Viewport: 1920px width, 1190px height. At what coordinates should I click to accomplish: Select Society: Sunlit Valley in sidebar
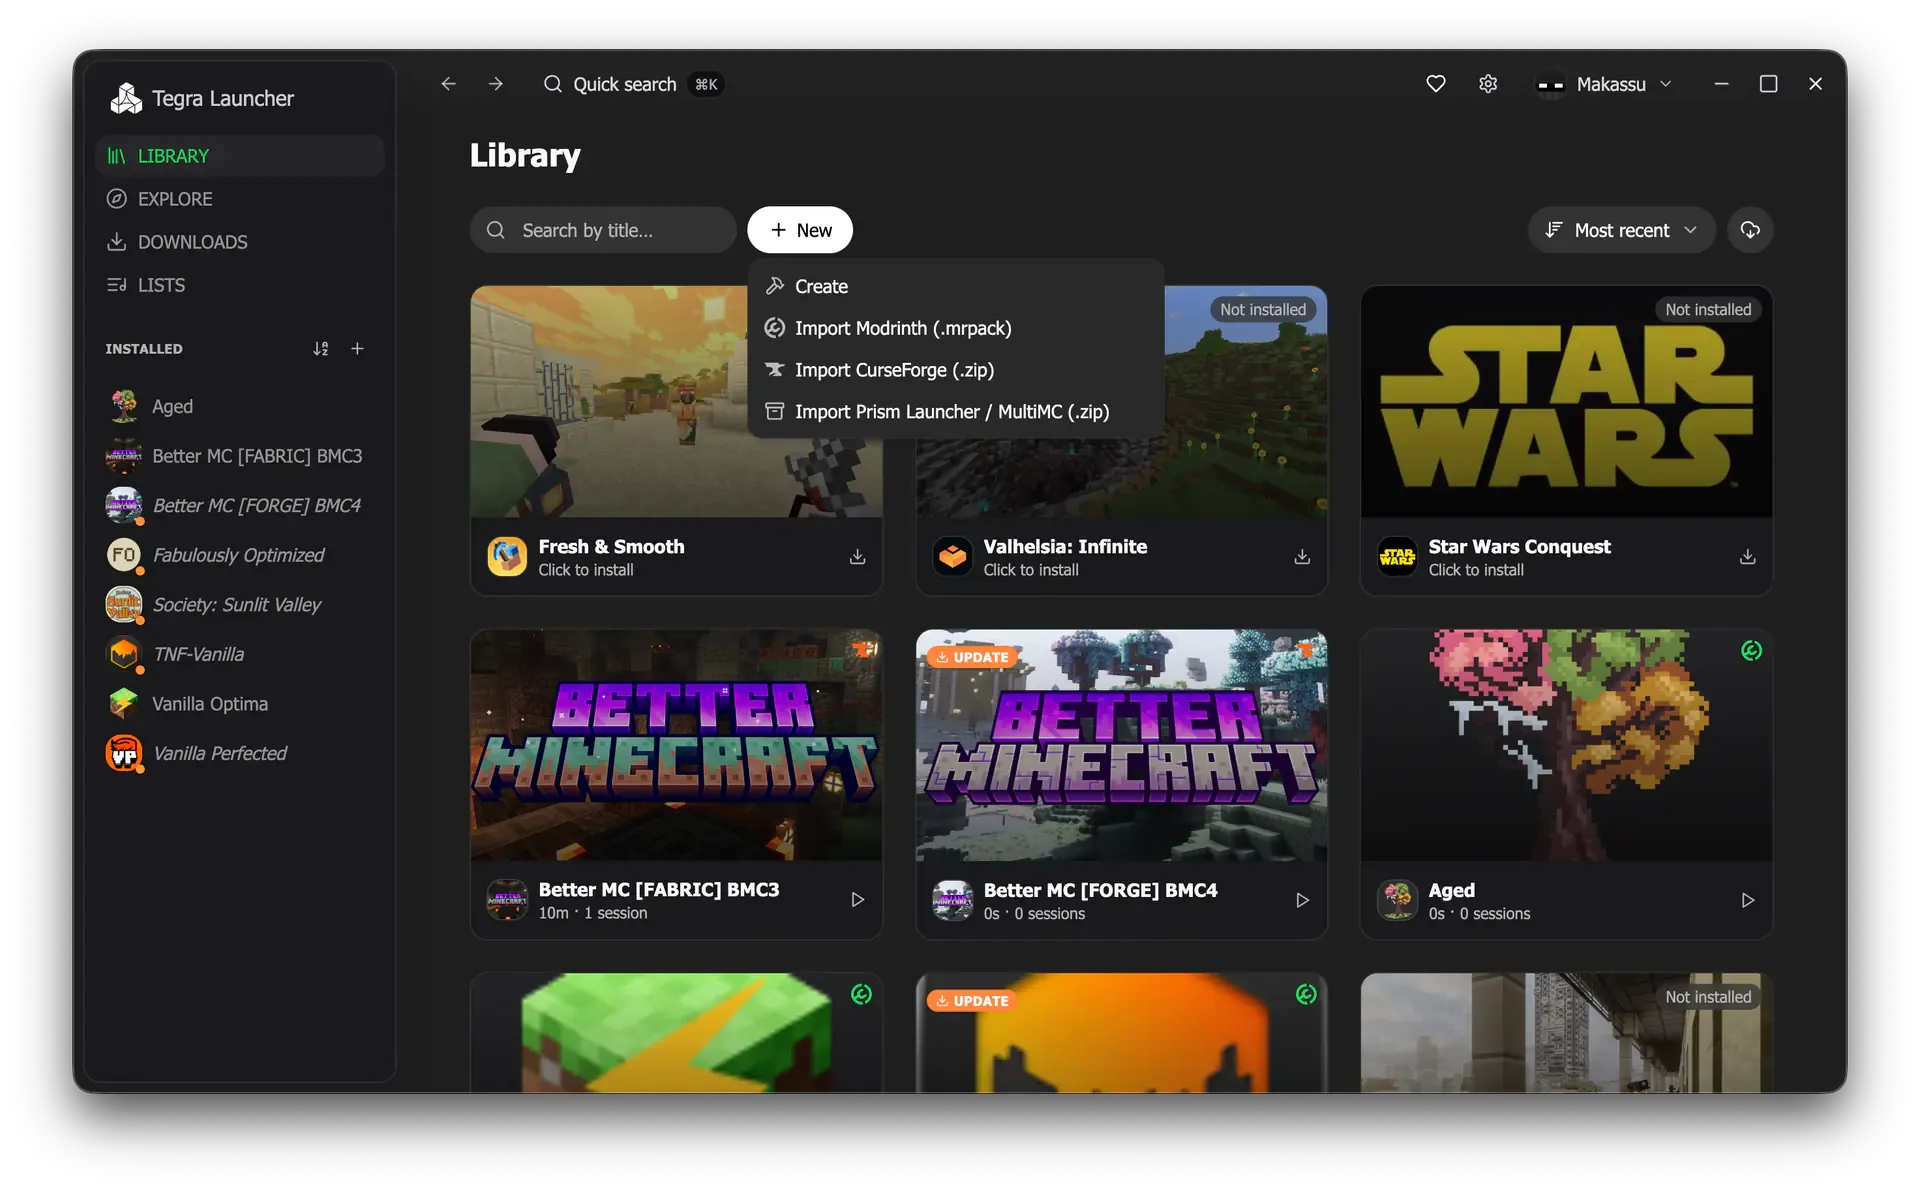pyautogui.click(x=240, y=605)
